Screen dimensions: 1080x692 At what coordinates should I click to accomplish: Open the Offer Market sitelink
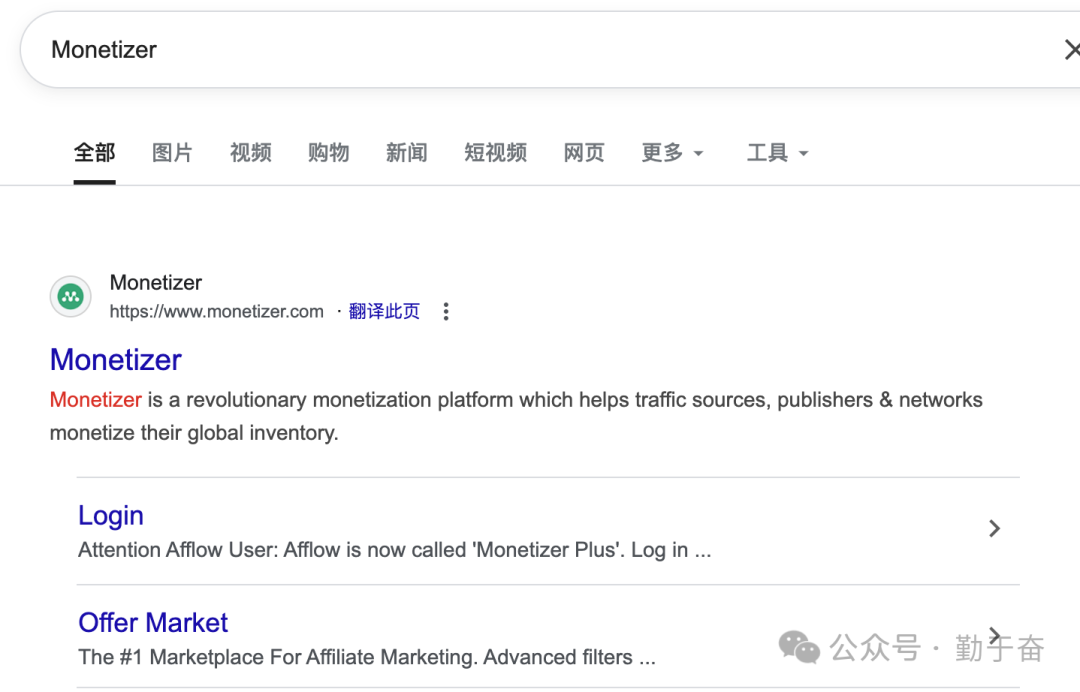pyautogui.click(x=153, y=622)
